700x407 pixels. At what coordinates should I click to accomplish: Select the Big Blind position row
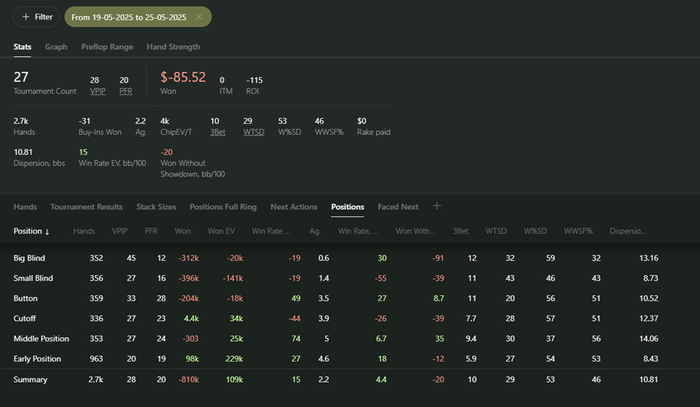tap(33, 258)
